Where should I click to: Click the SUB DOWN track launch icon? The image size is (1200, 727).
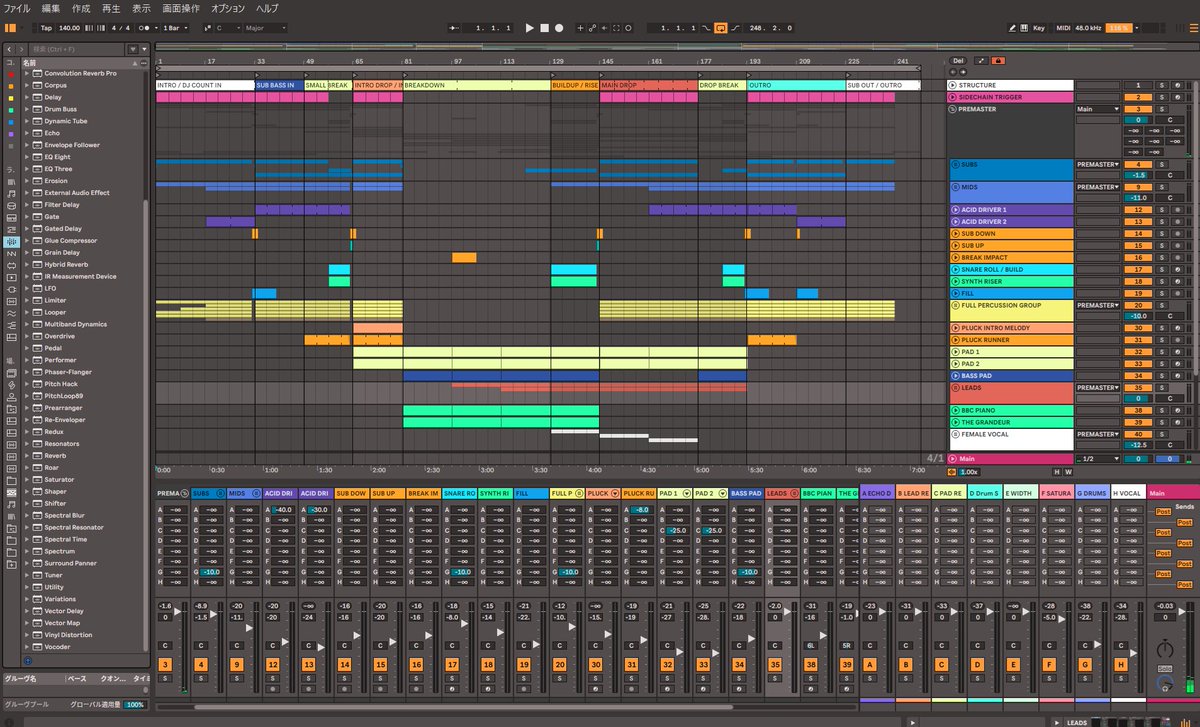tap(955, 234)
